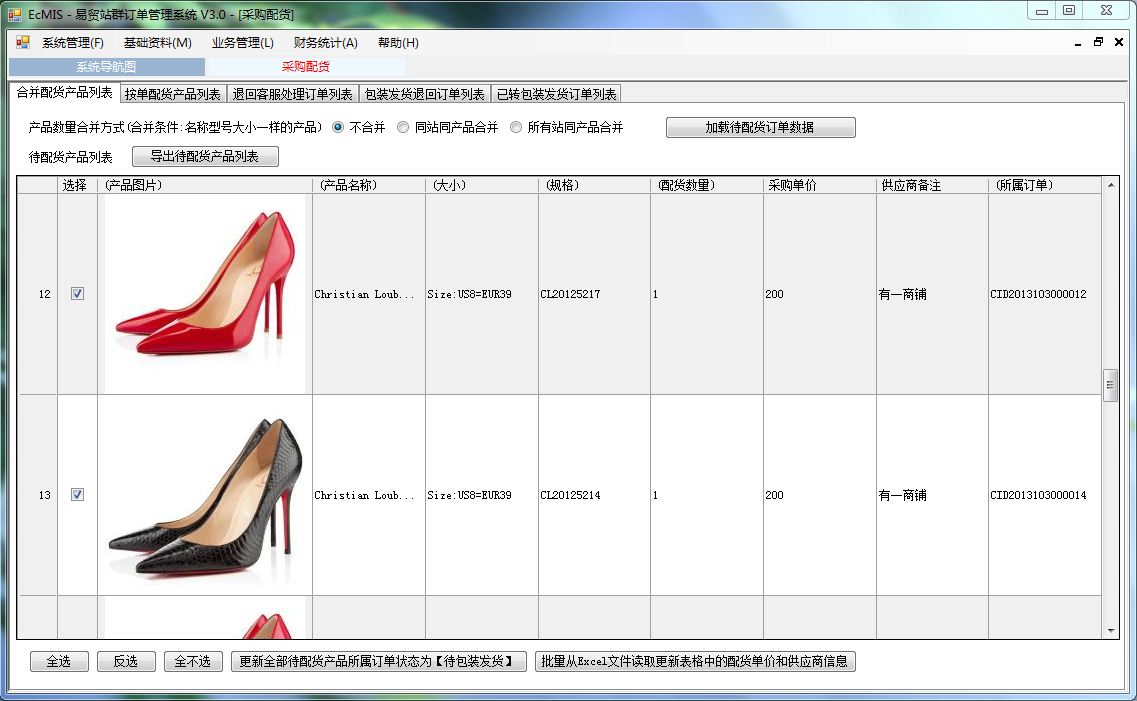Click Size:US8=EUR39 cell in row 13
Screen dimensions: 1137x701
point(482,495)
